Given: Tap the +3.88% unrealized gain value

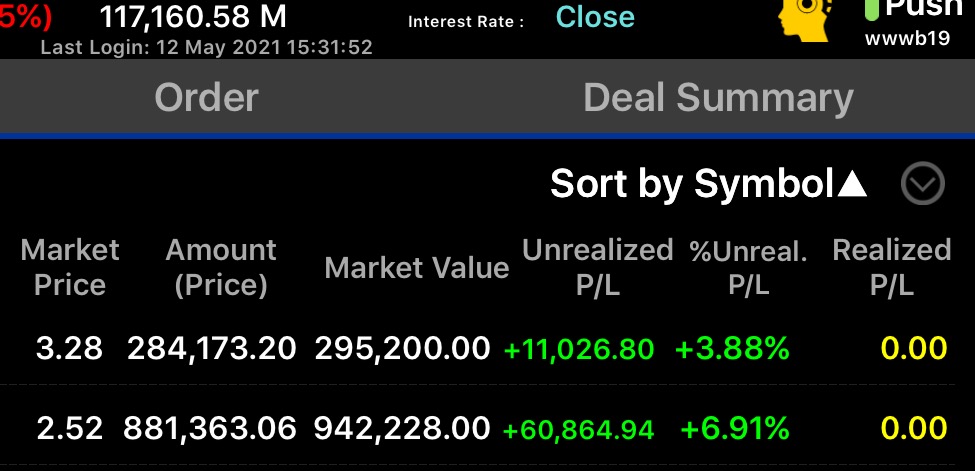Looking at the screenshot, I should pyautogui.click(x=732, y=349).
